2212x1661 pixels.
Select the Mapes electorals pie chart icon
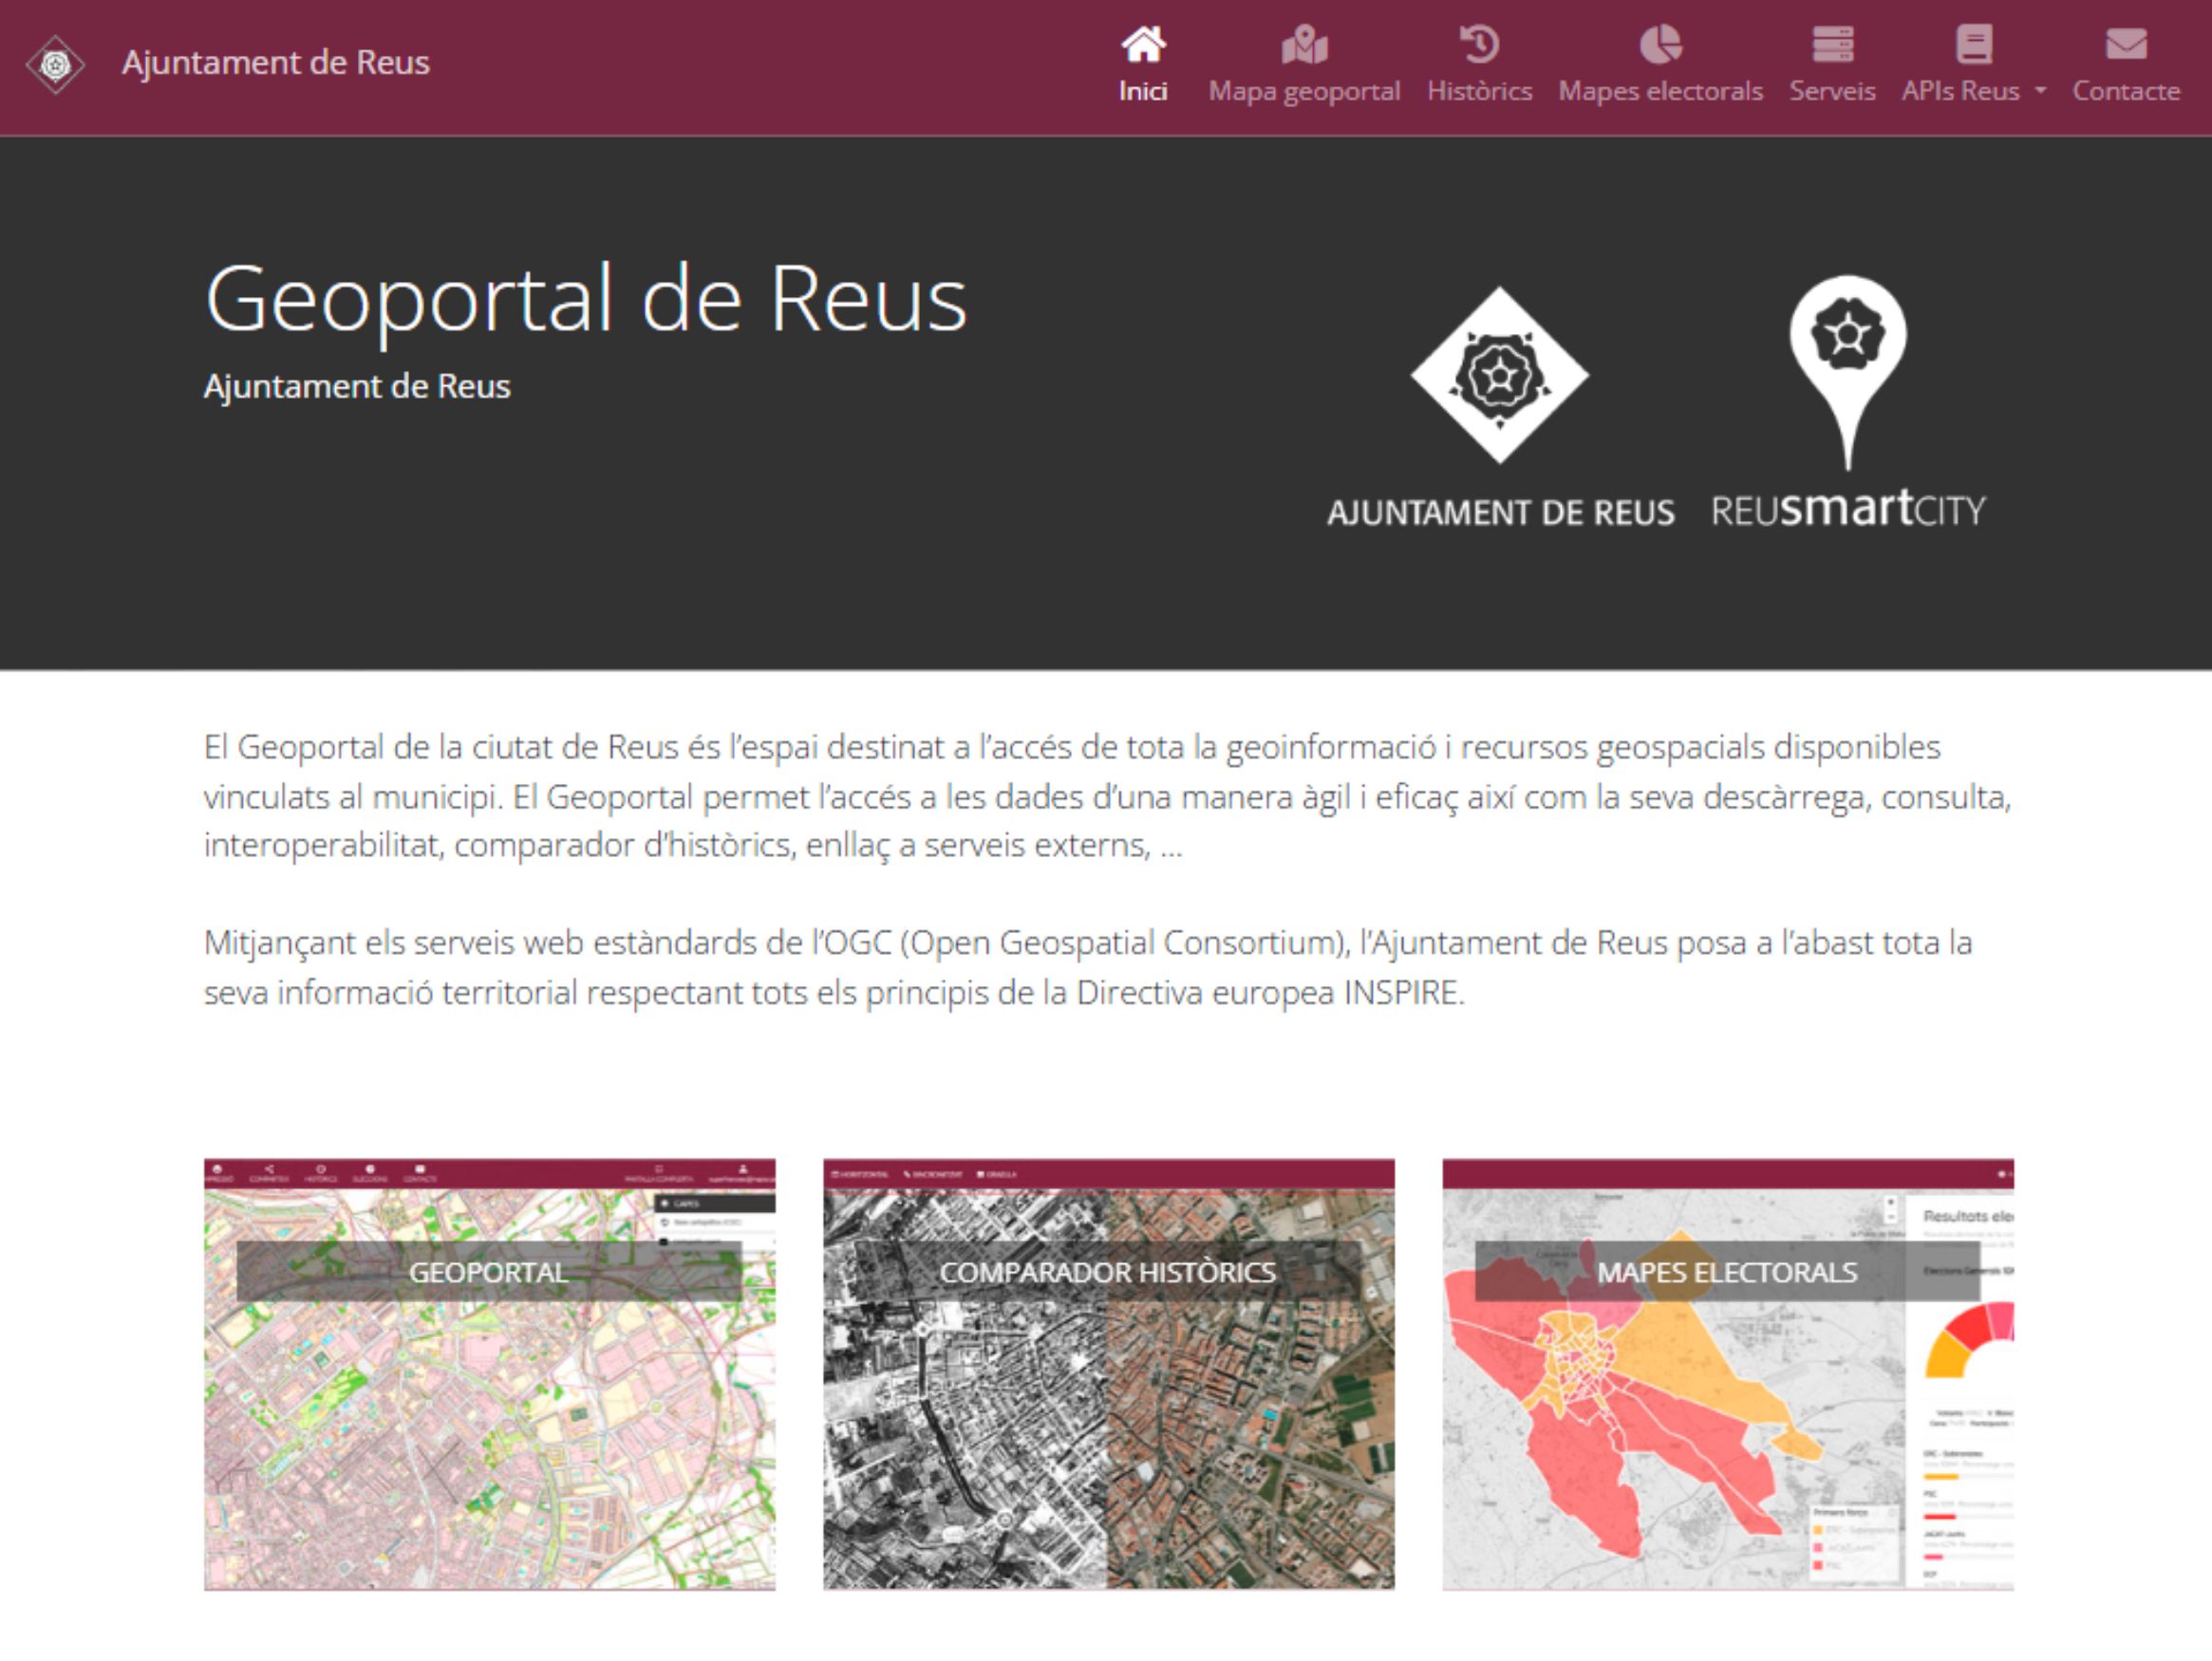tap(1660, 45)
